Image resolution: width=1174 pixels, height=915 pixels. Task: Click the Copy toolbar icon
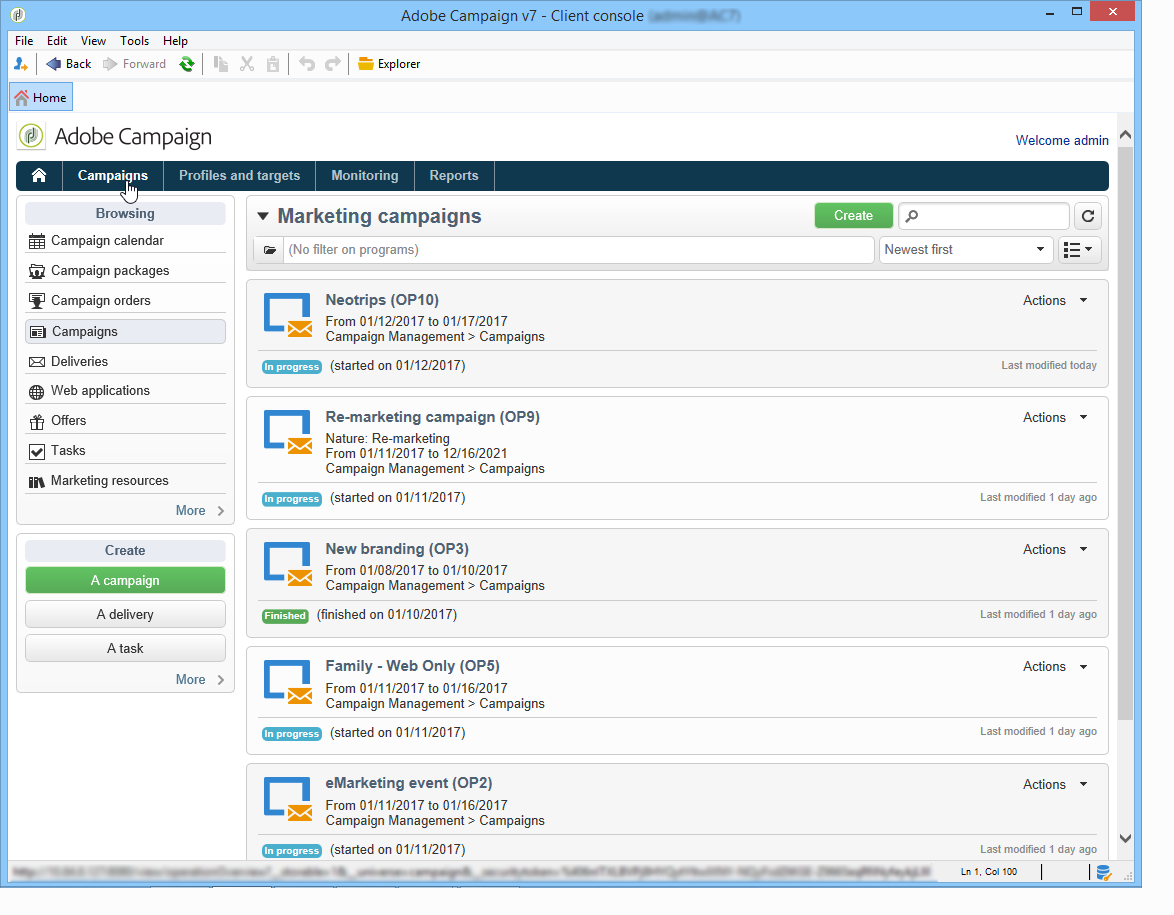point(220,64)
